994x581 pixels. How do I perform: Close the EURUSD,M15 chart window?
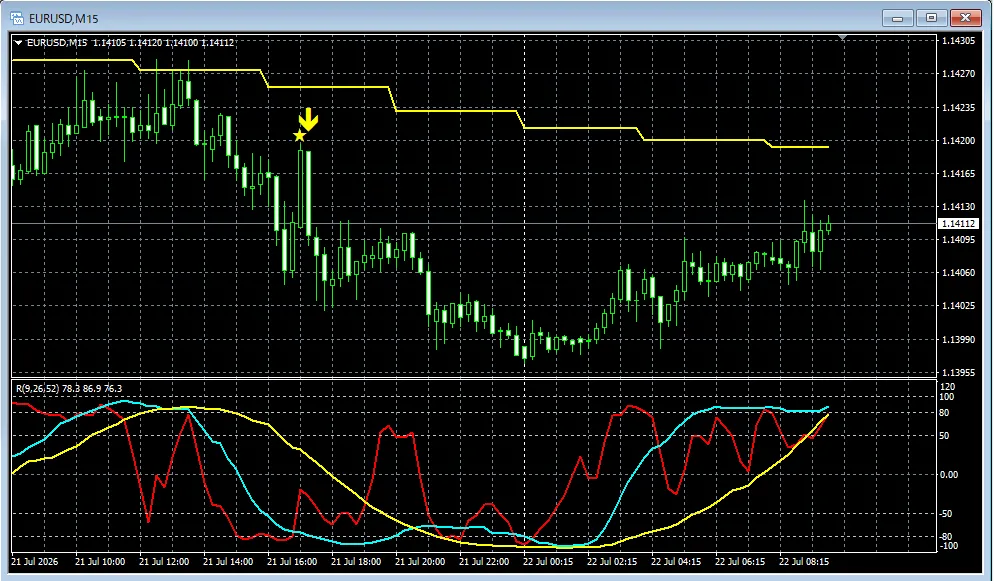pos(965,18)
